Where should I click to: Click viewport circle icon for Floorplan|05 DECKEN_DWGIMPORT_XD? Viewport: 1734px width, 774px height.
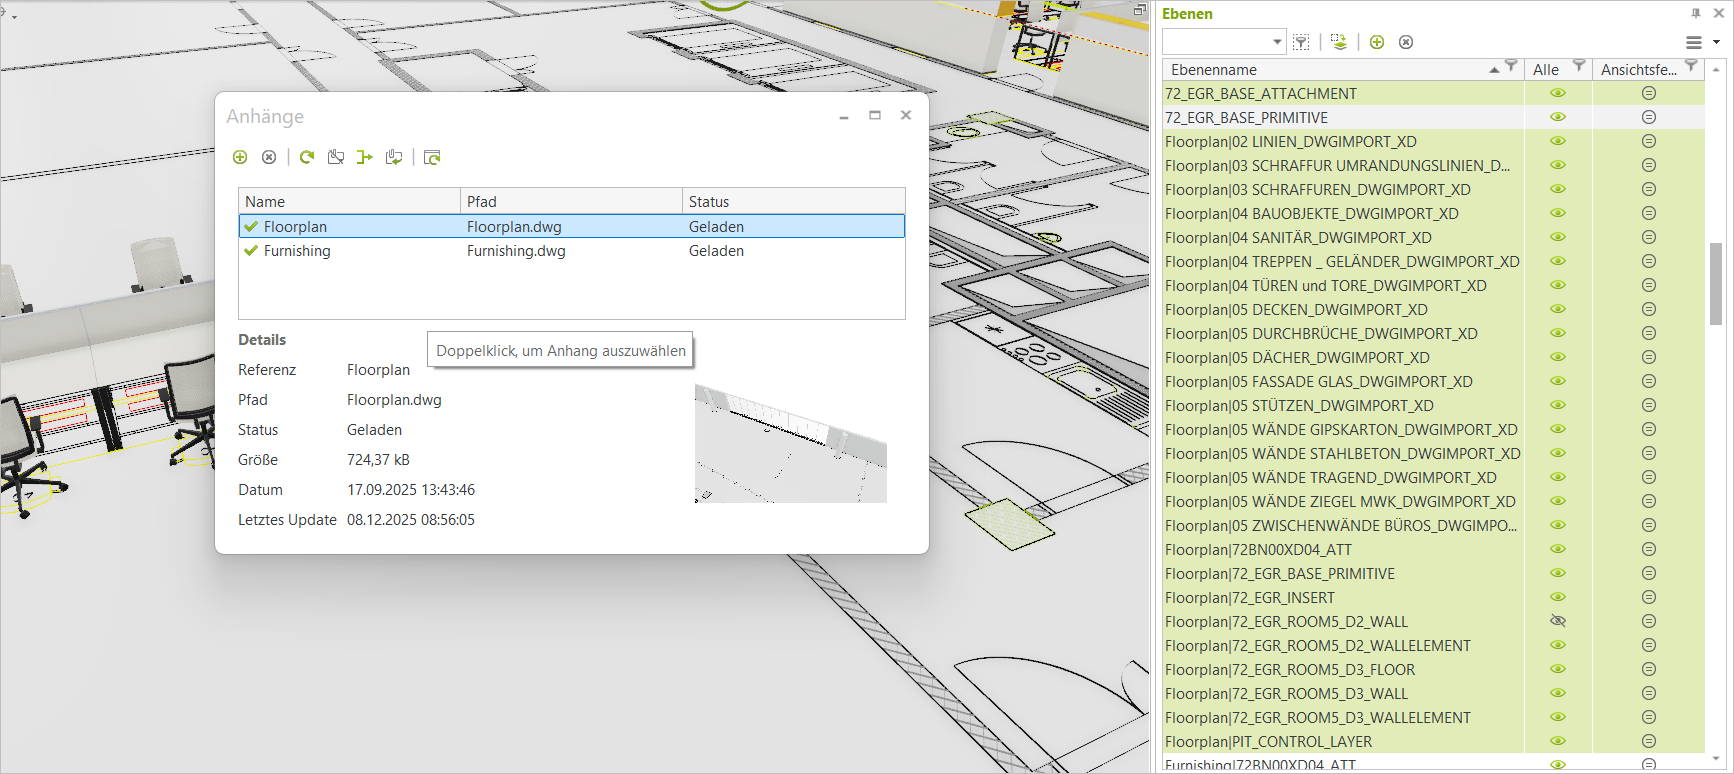[1649, 309]
